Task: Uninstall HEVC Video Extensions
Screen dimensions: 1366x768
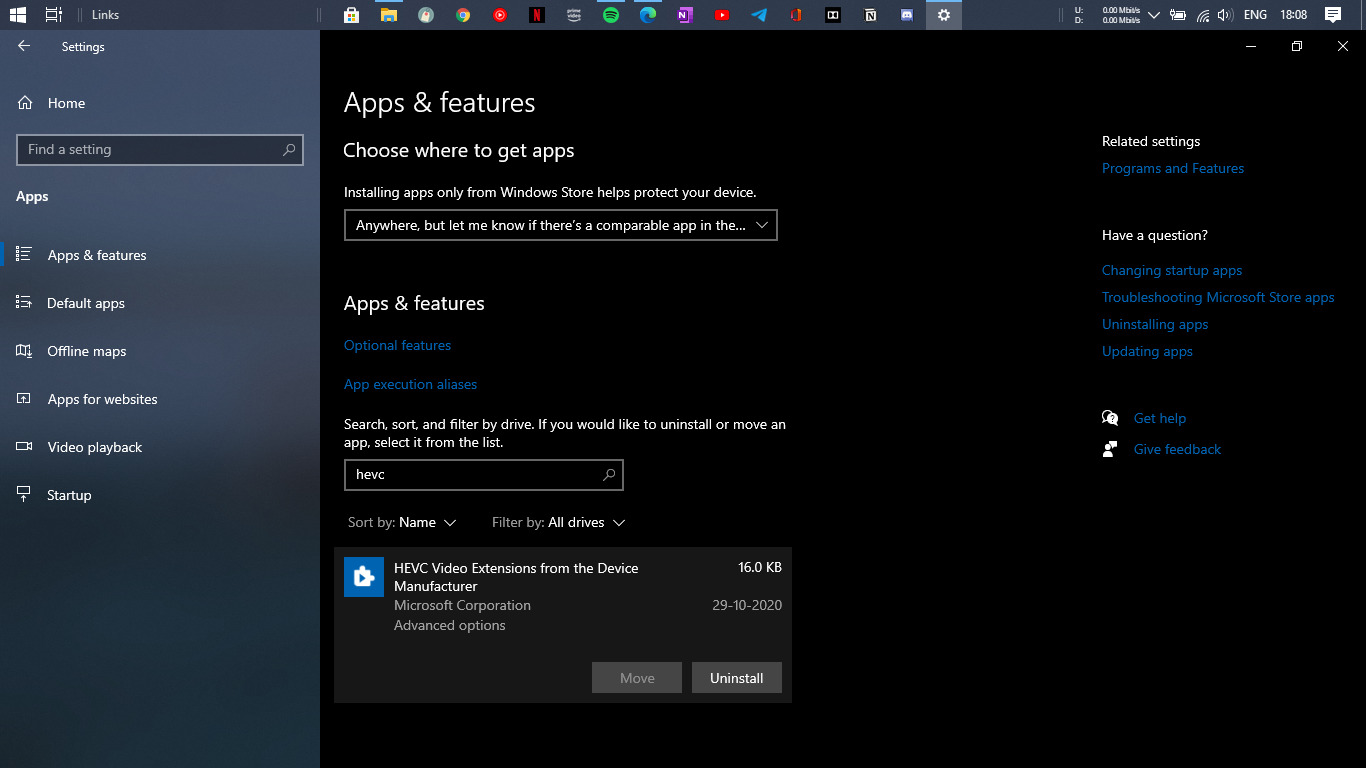Action: 737,677
